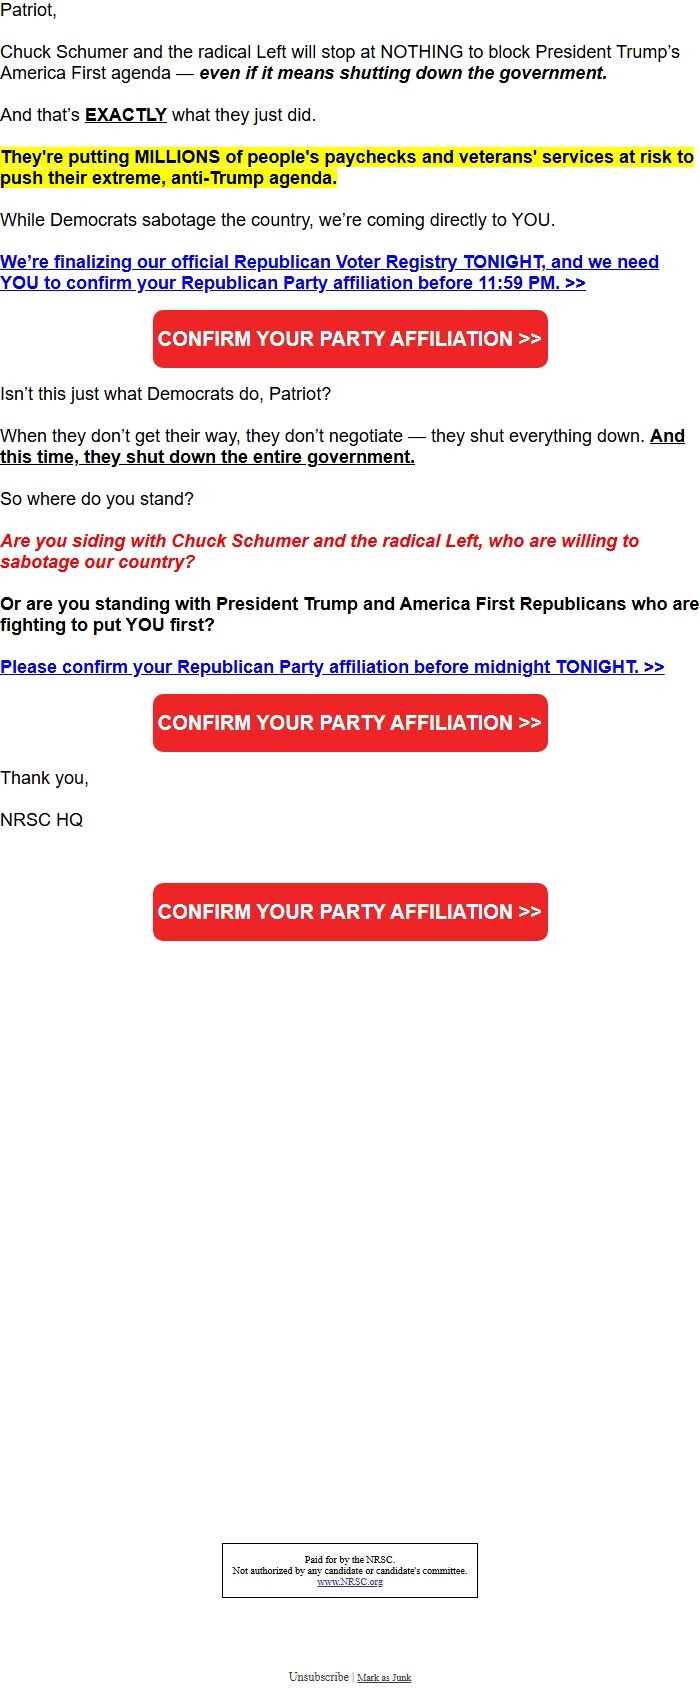
Task: Click the 'NRSC HQ' signature
Action: 42,820
